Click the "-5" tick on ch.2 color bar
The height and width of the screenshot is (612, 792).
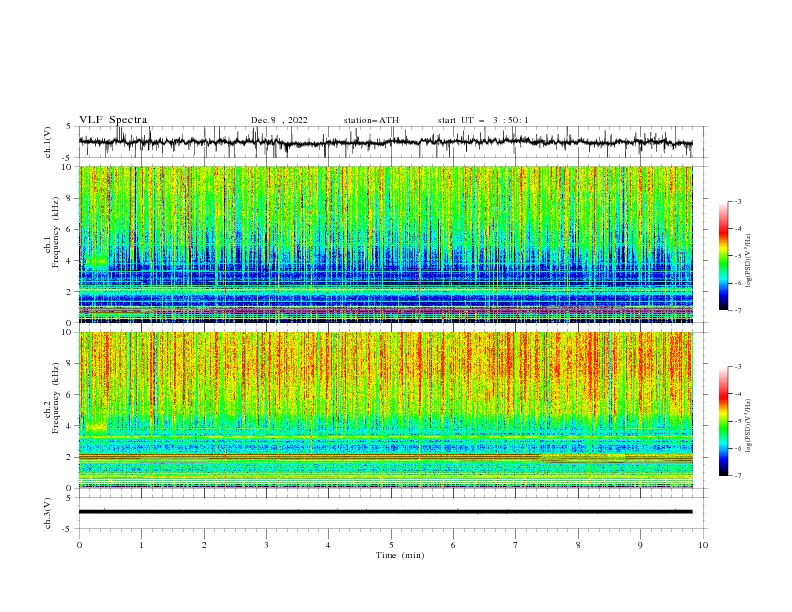tap(737, 421)
